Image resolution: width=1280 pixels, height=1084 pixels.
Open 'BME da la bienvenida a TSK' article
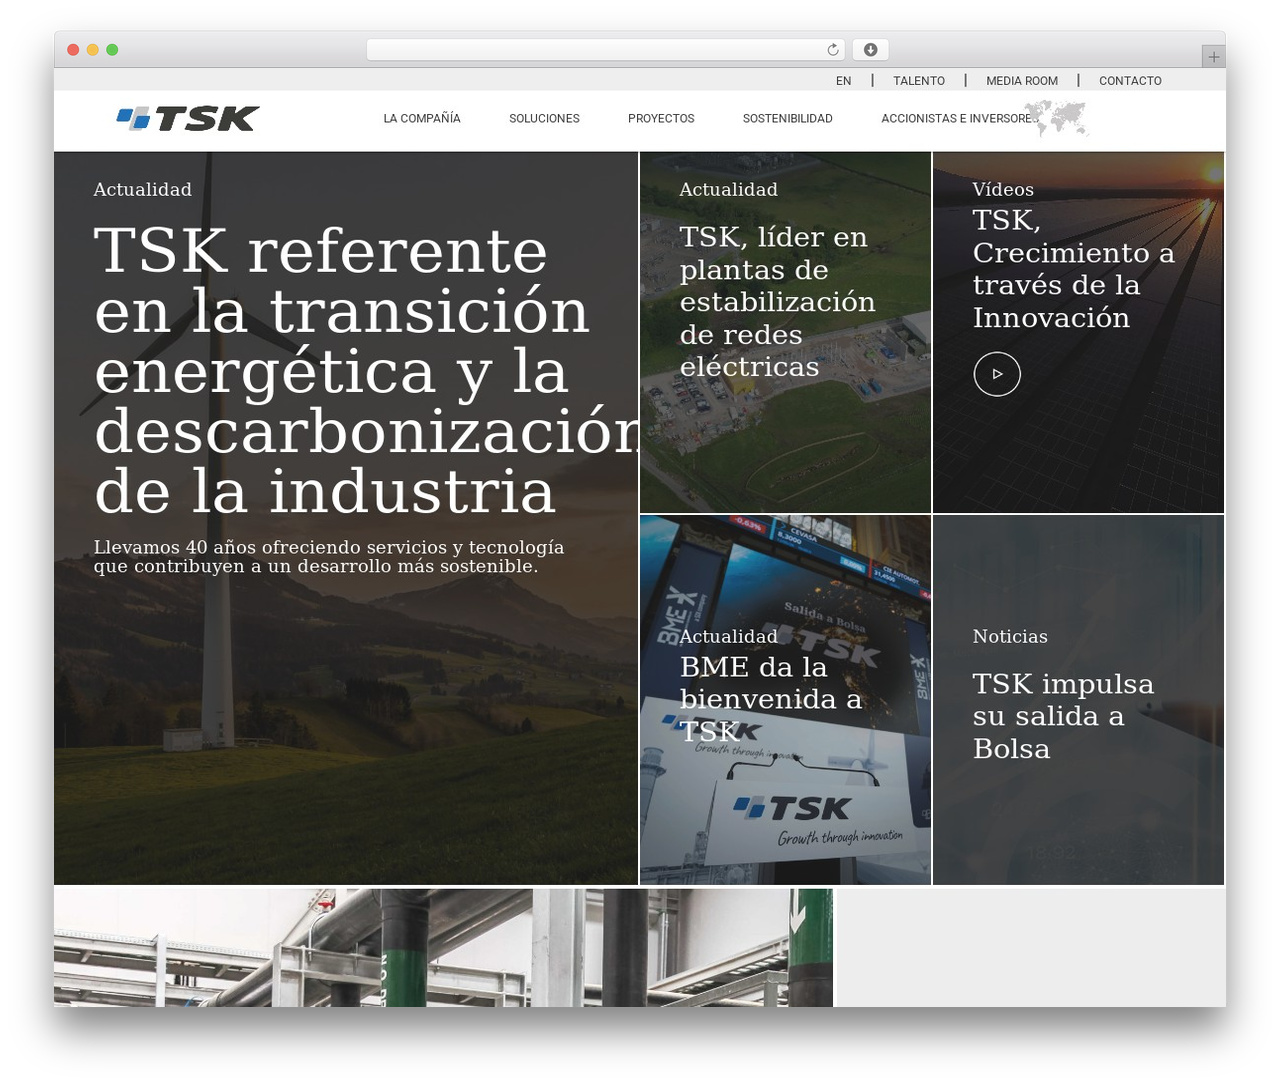coord(771,699)
